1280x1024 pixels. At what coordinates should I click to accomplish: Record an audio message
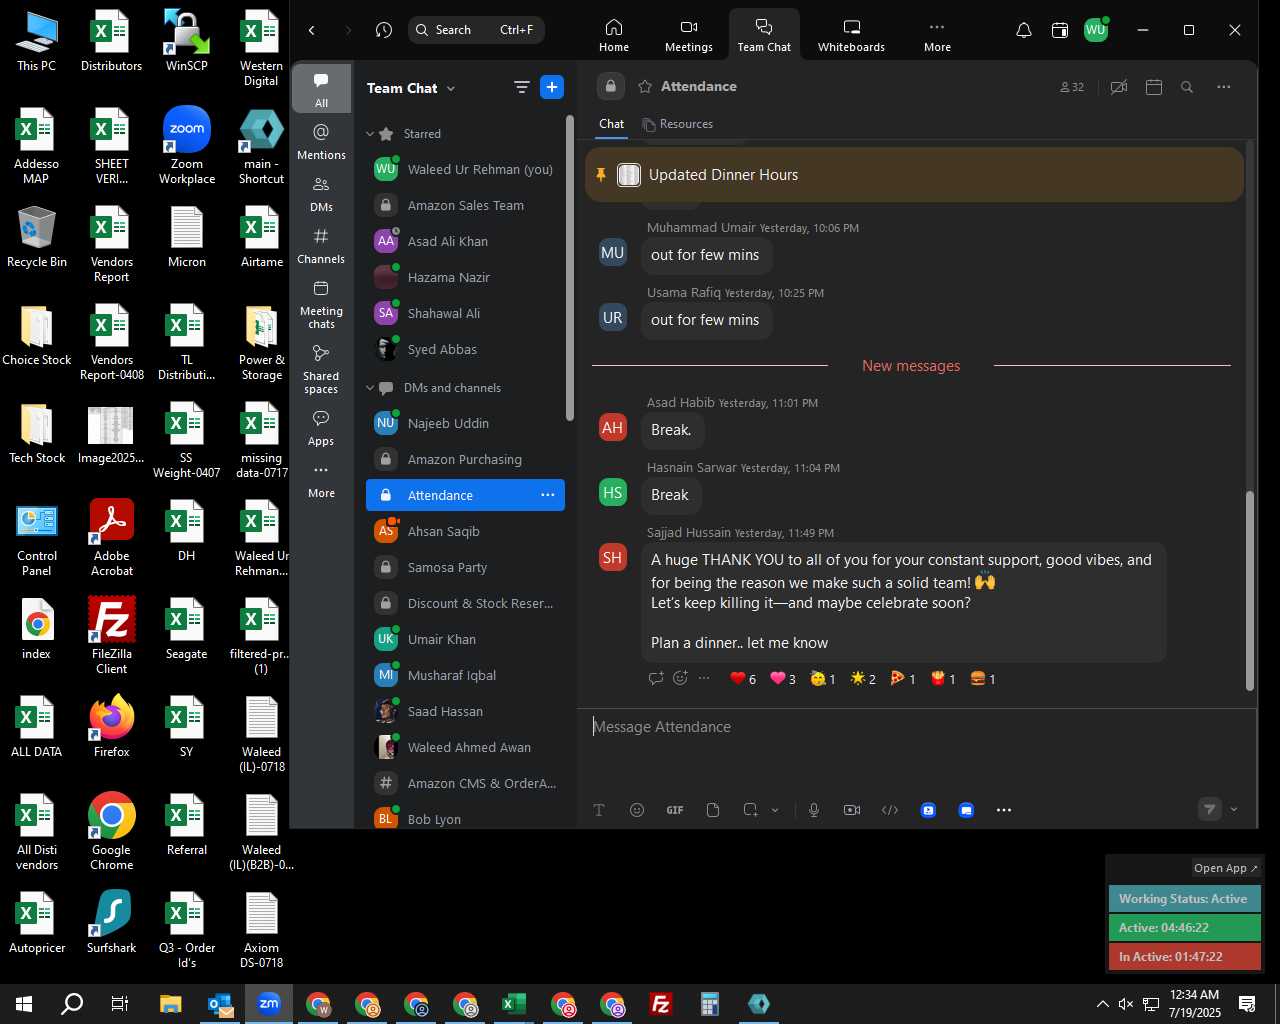(x=814, y=810)
